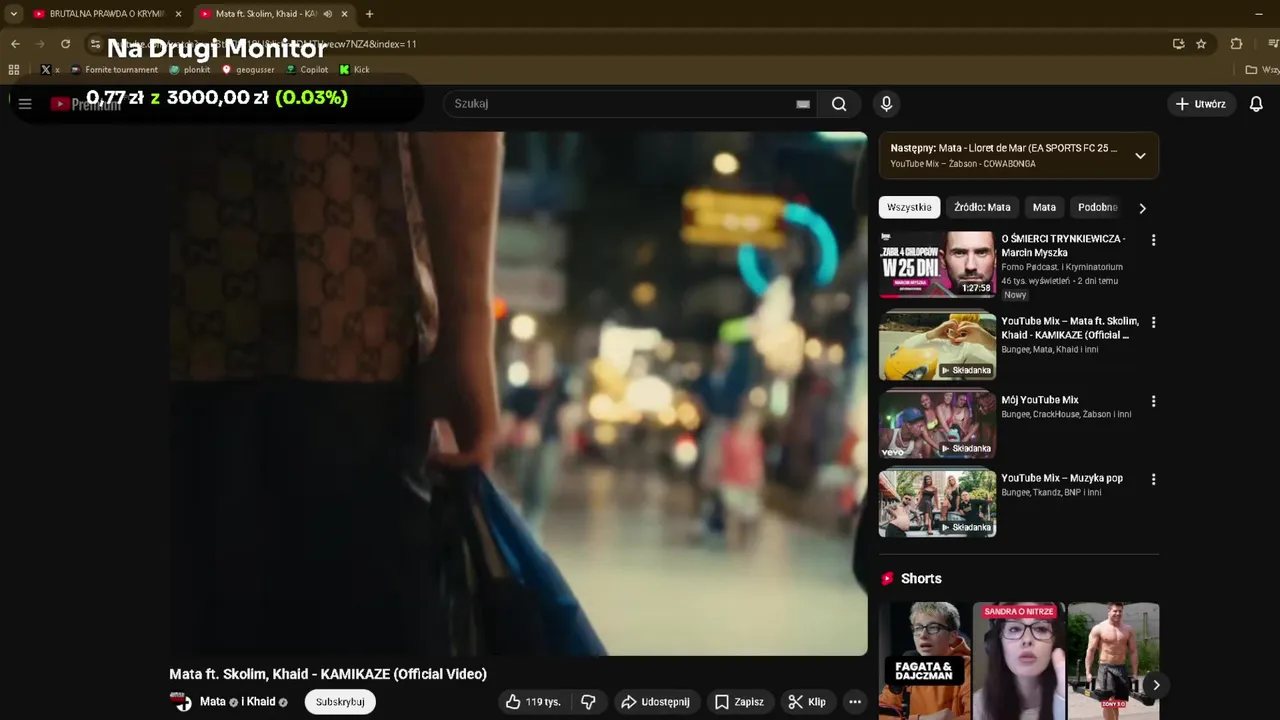
Task: Open the SANDRA O NITRZE short
Action: pyautogui.click(x=1018, y=660)
